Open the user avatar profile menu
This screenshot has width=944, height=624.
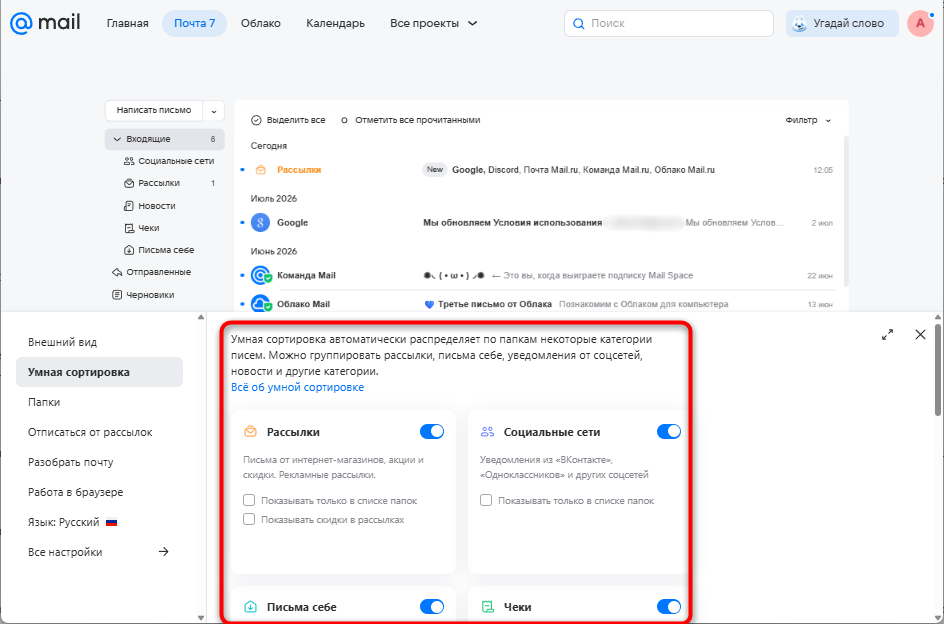pyautogui.click(x=920, y=23)
